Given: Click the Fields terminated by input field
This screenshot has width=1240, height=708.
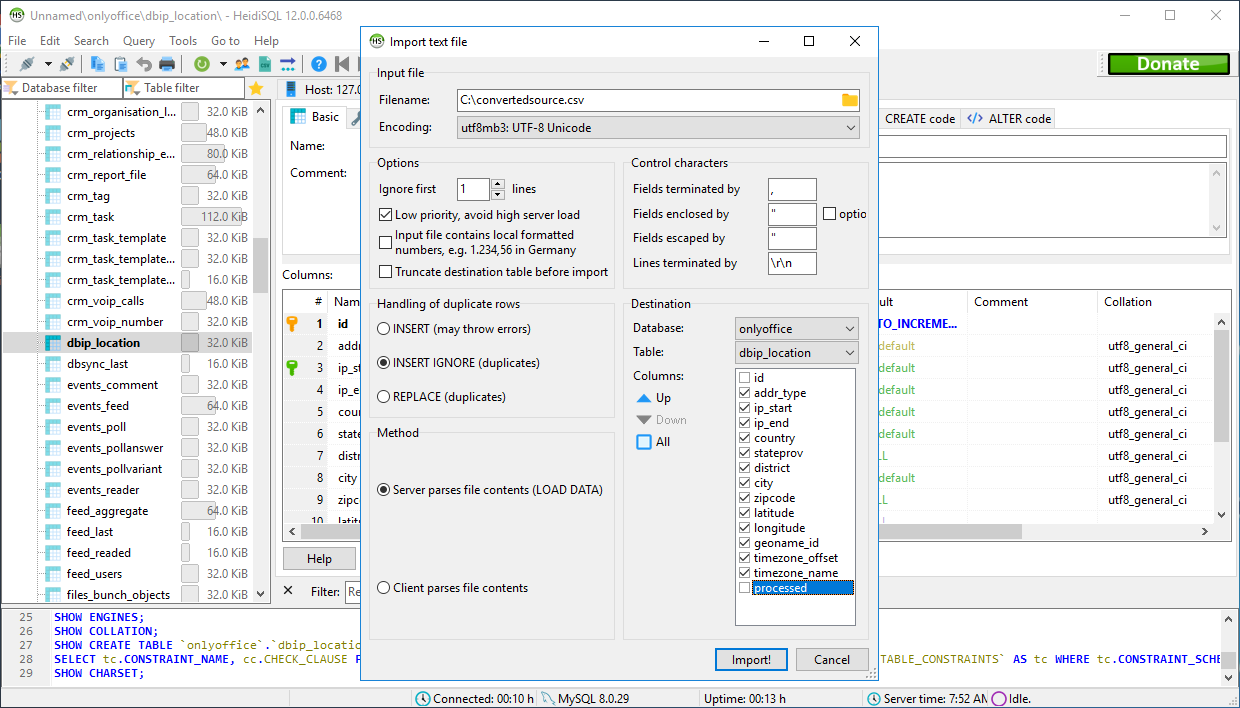Looking at the screenshot, I should 792,189.
